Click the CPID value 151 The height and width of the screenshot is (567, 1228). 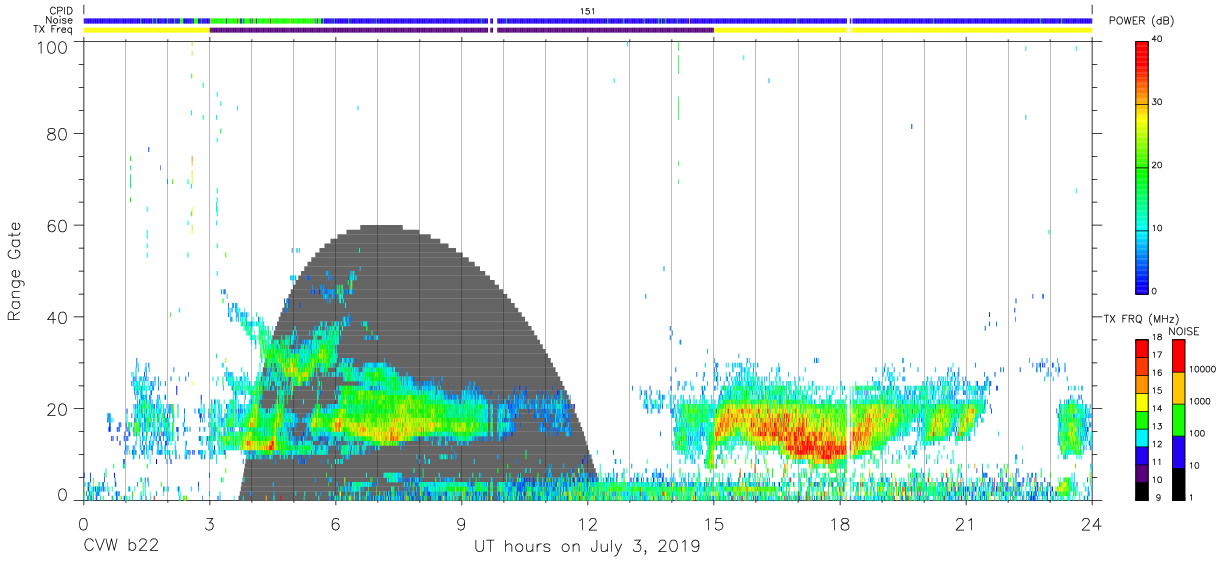589,11
